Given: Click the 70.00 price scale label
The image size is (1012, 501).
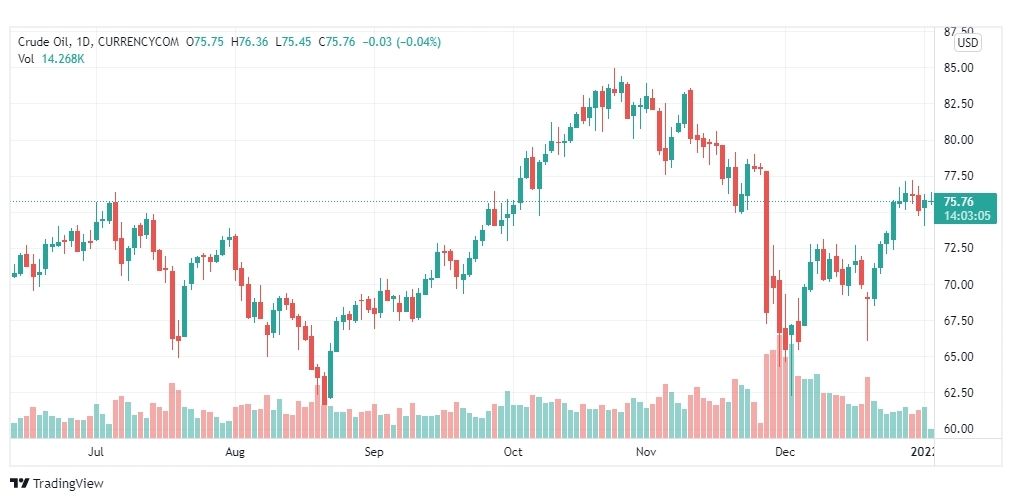Looking at the screenshot, I should [x=958, y=285].
